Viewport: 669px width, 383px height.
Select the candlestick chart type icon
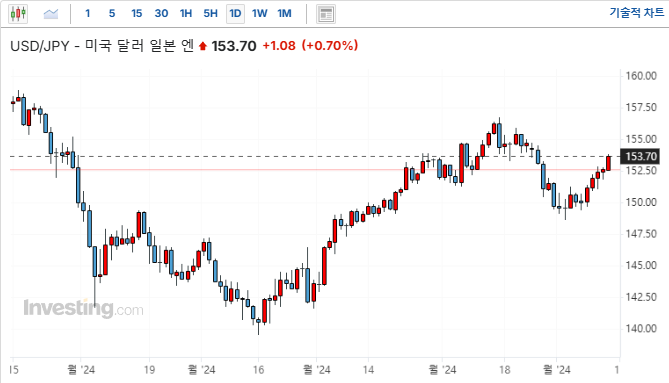pyautogui.click(x=18, y=14)
